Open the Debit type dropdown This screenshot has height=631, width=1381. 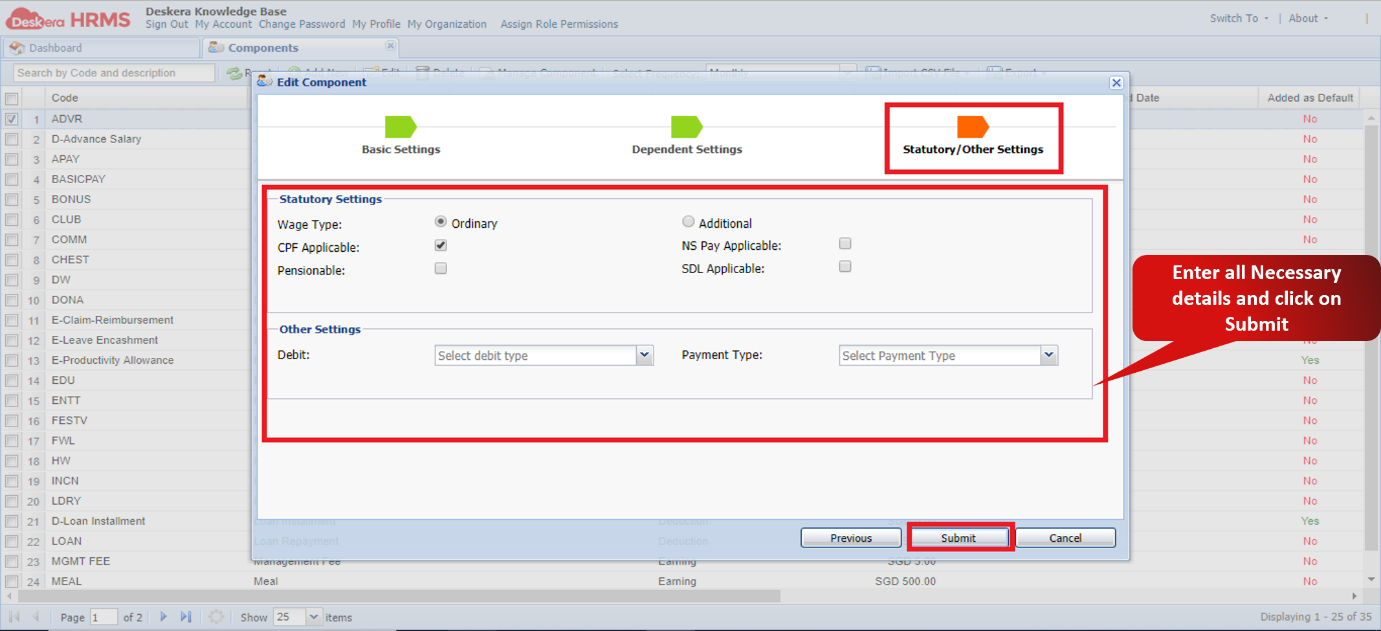644,355
